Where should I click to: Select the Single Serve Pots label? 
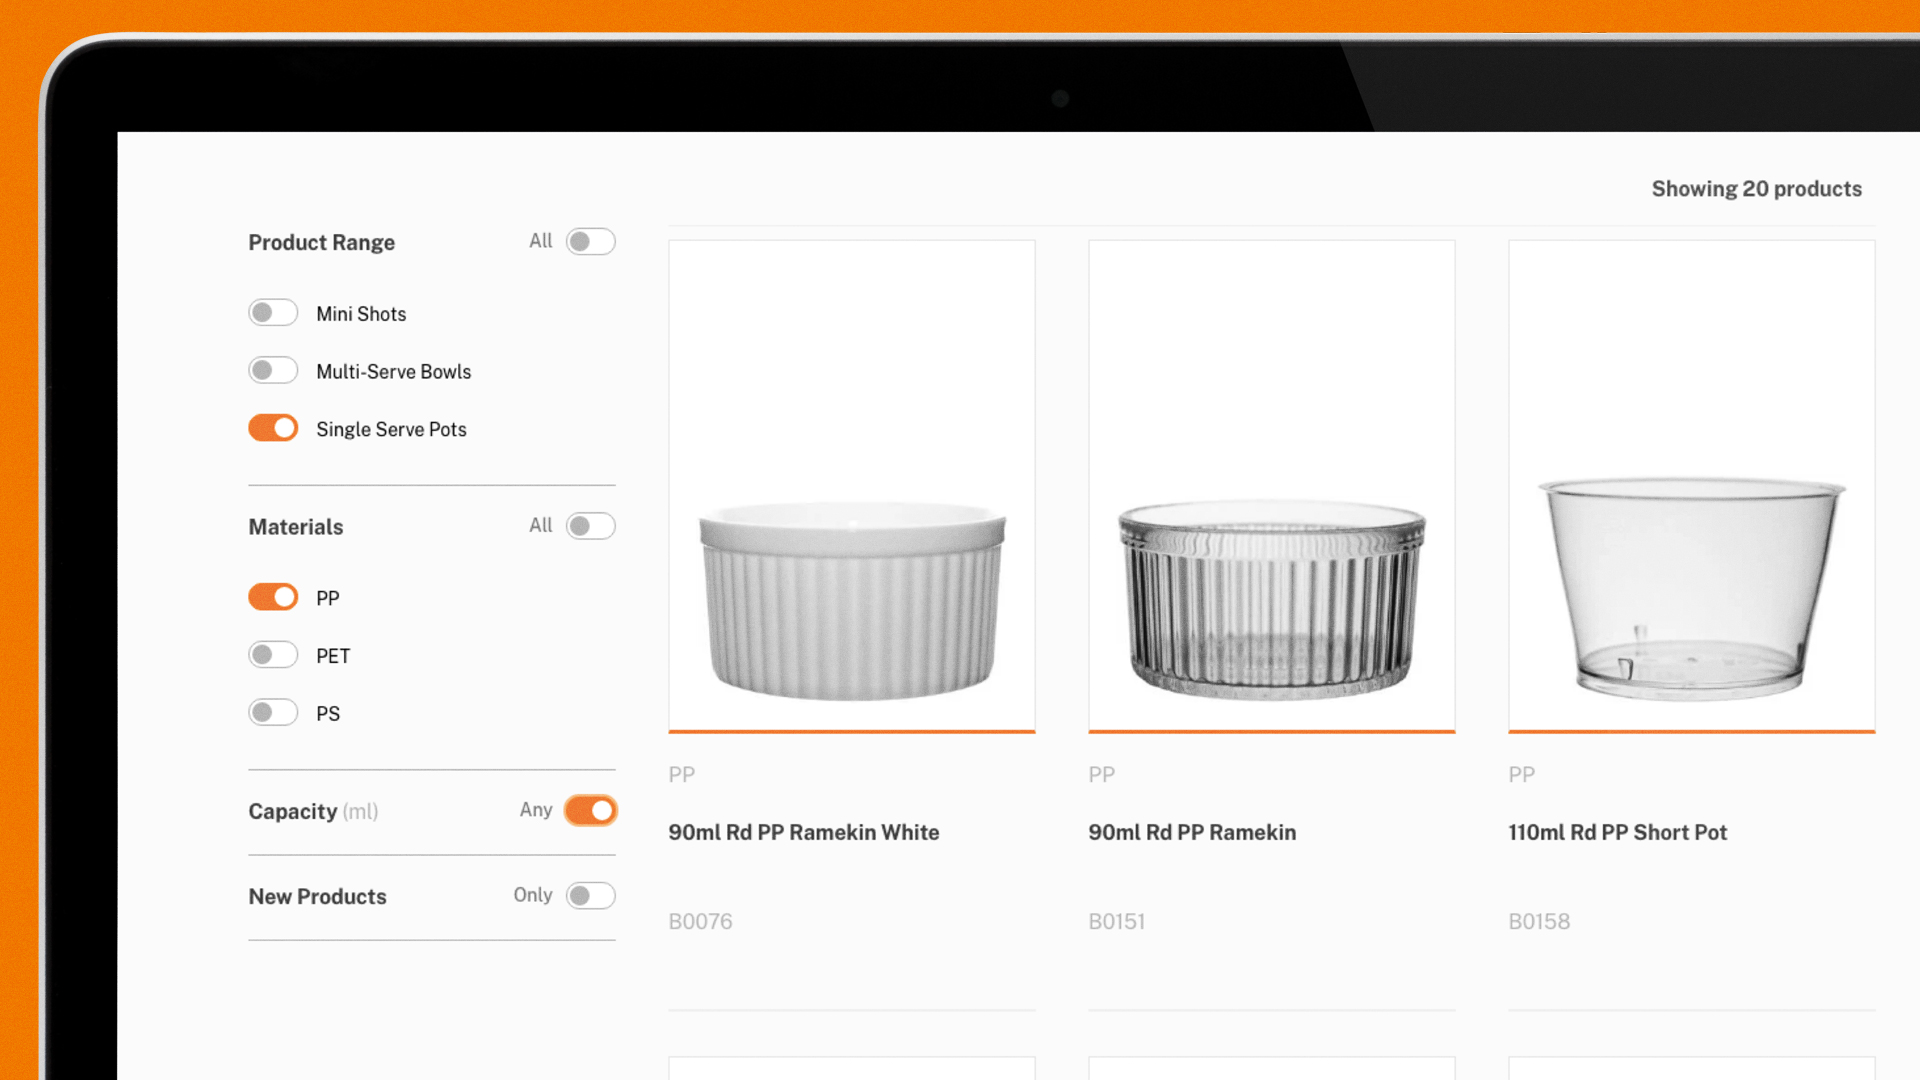coord(391,429)
